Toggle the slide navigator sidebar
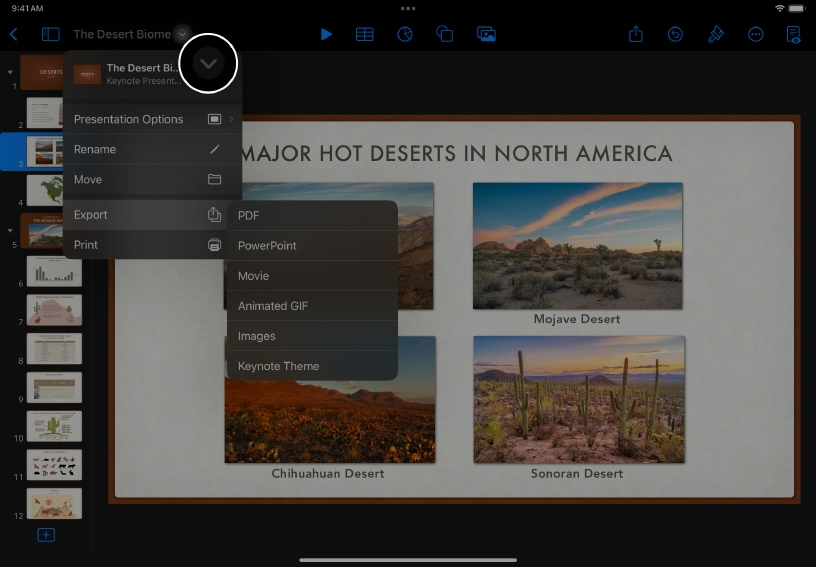The image size is (816, 567). click(50, 34)
